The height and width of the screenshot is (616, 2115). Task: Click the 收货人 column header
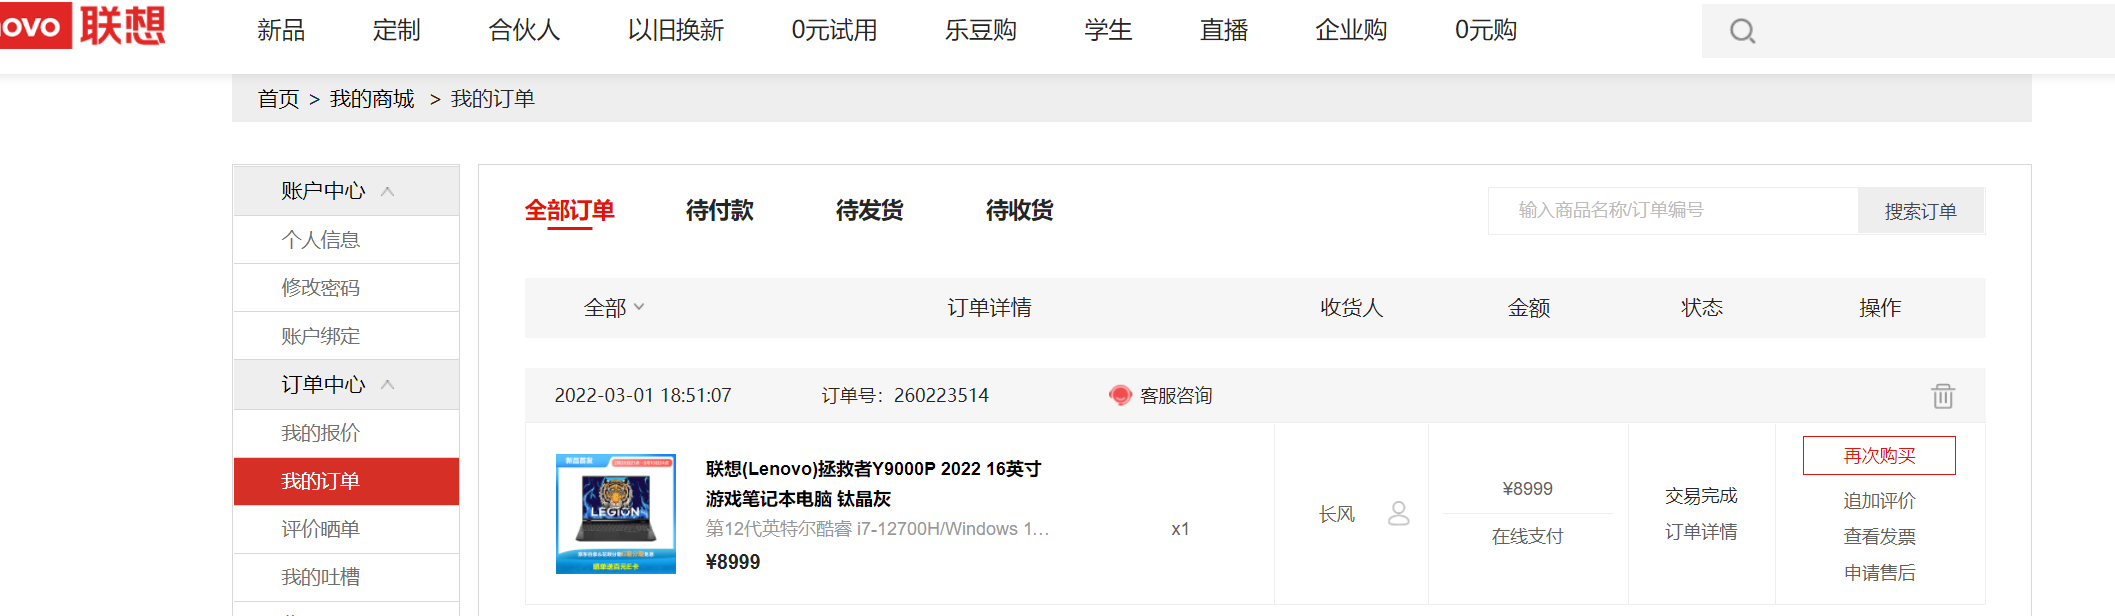1351,308
